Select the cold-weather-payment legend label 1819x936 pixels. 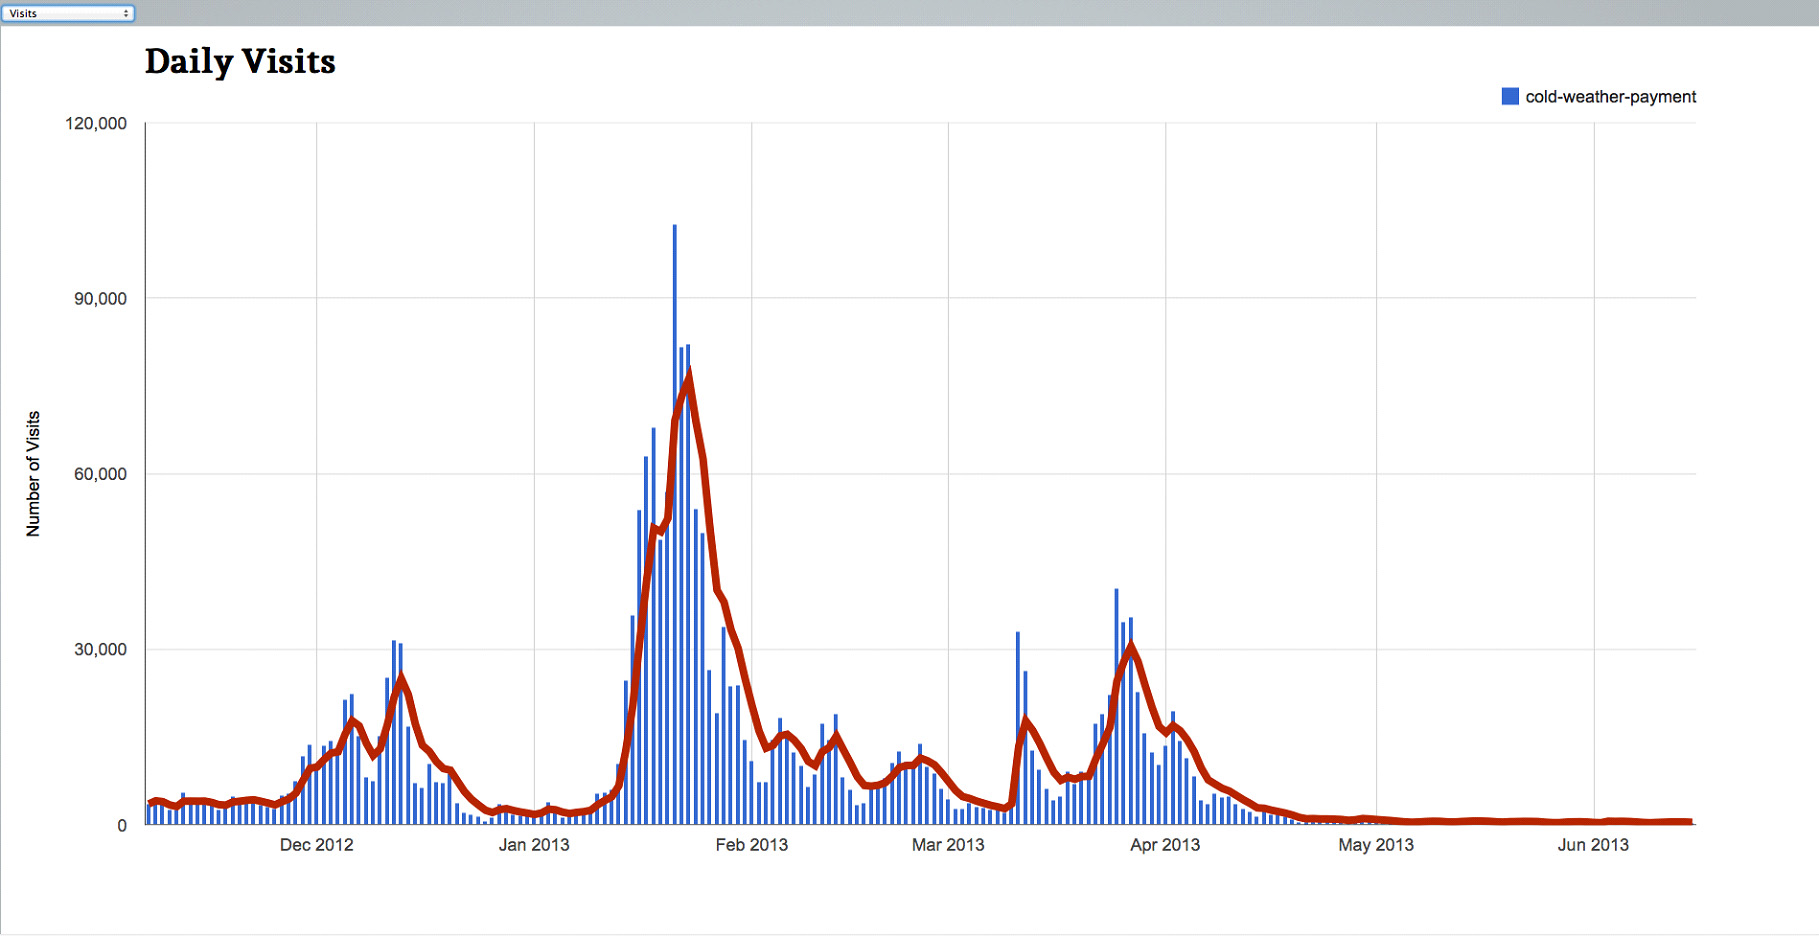pos(1610,97)
